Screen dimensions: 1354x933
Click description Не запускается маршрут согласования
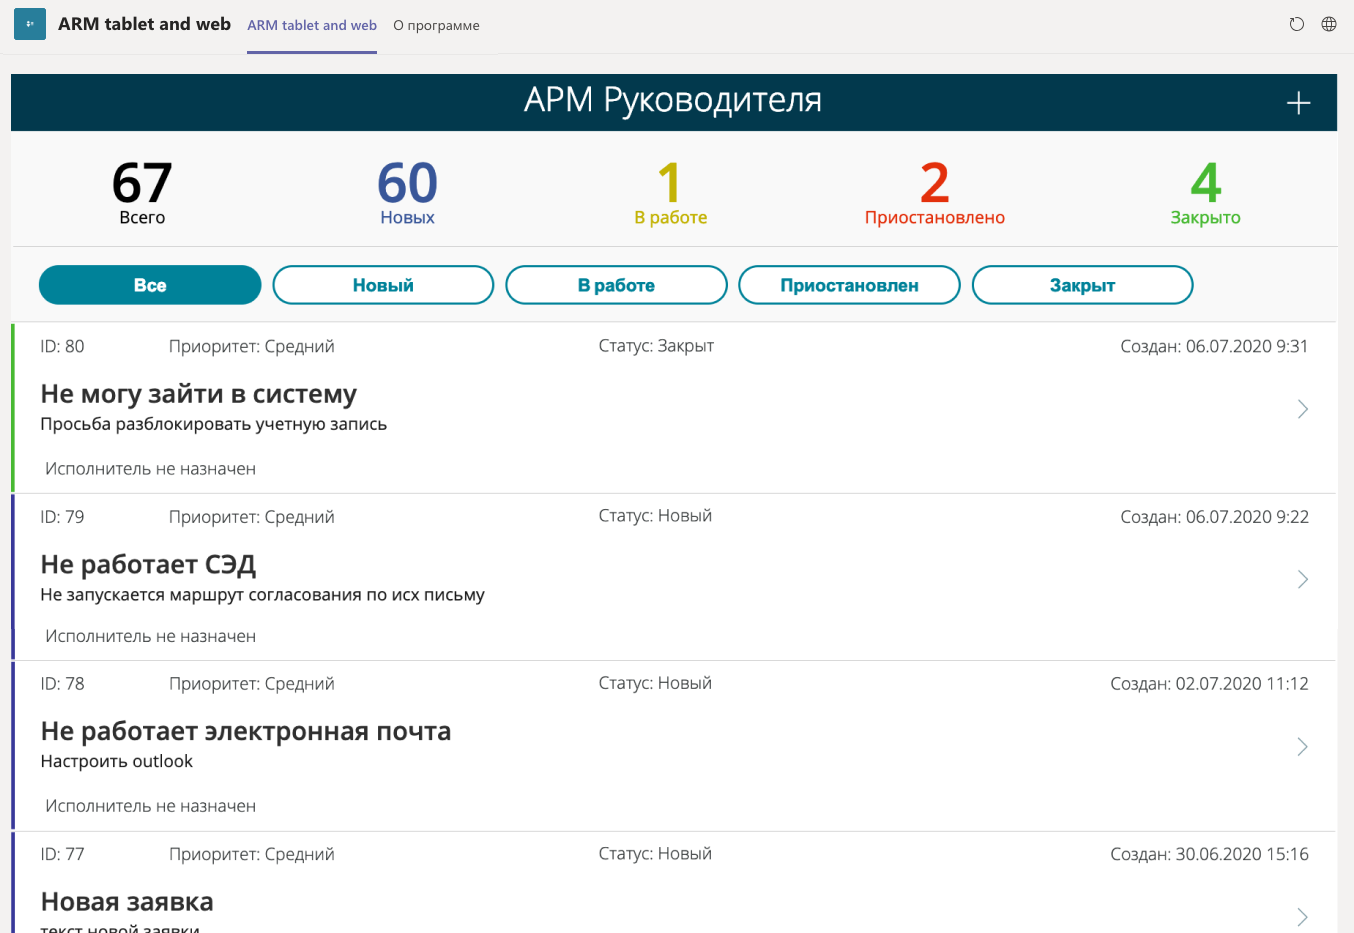click(x=262, y=595)
